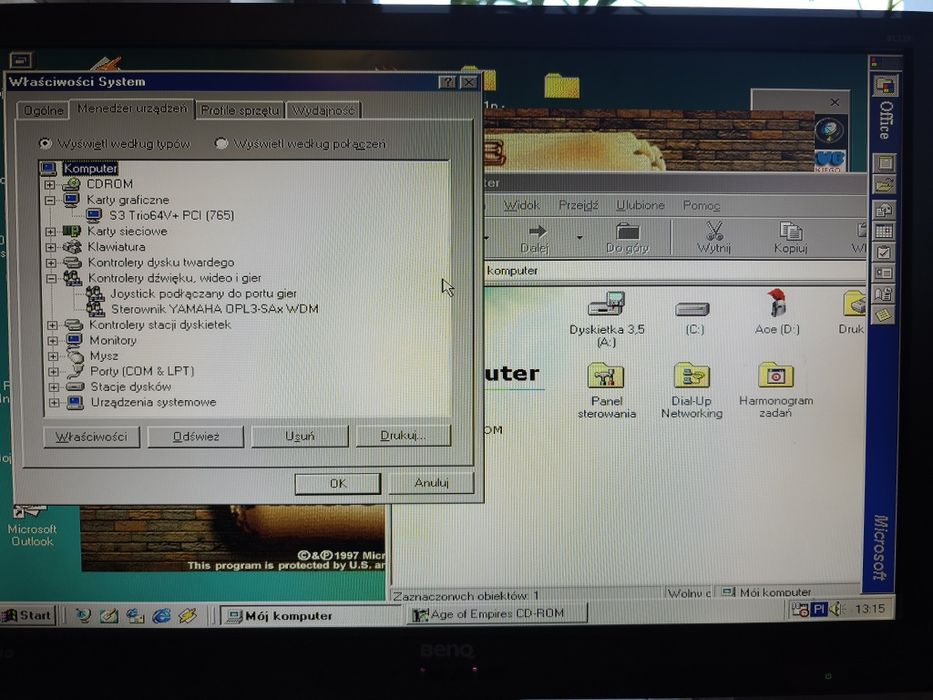Expand the Mysz node
The width and height of the screenshot is (933, 700).
(x=53, y=356)
